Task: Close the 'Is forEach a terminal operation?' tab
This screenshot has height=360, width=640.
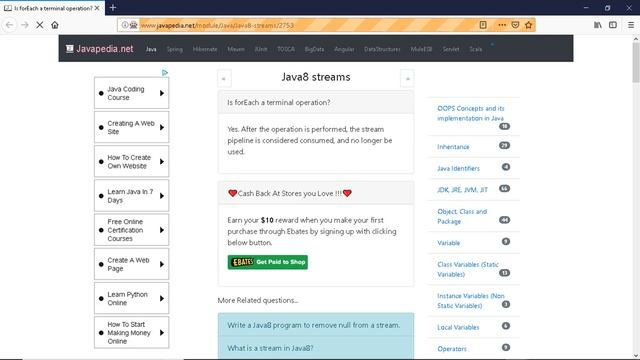Action: pos(97,8)
